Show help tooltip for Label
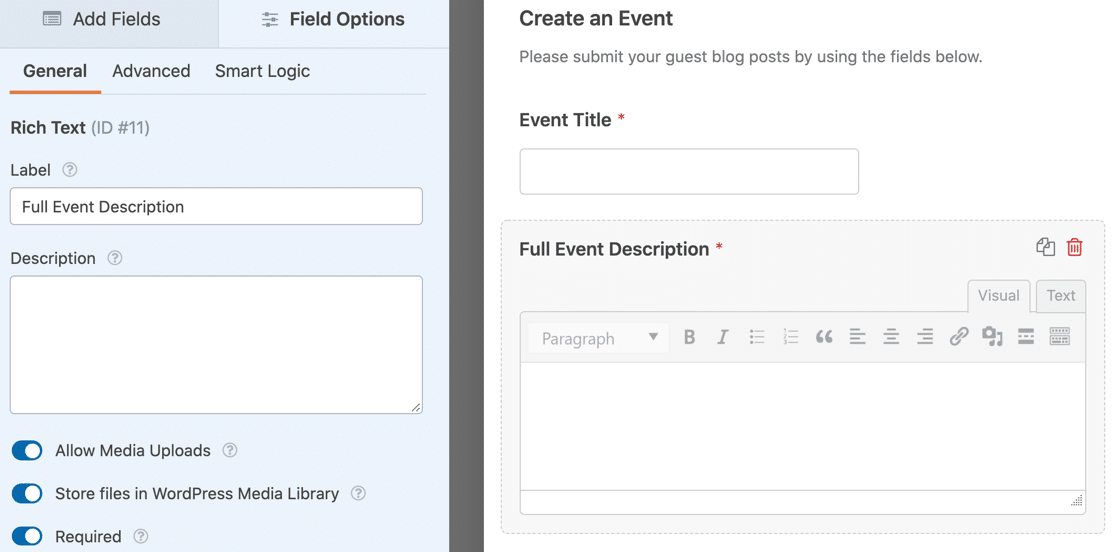This screenshot has width=1116, height=552. point(70,170)
